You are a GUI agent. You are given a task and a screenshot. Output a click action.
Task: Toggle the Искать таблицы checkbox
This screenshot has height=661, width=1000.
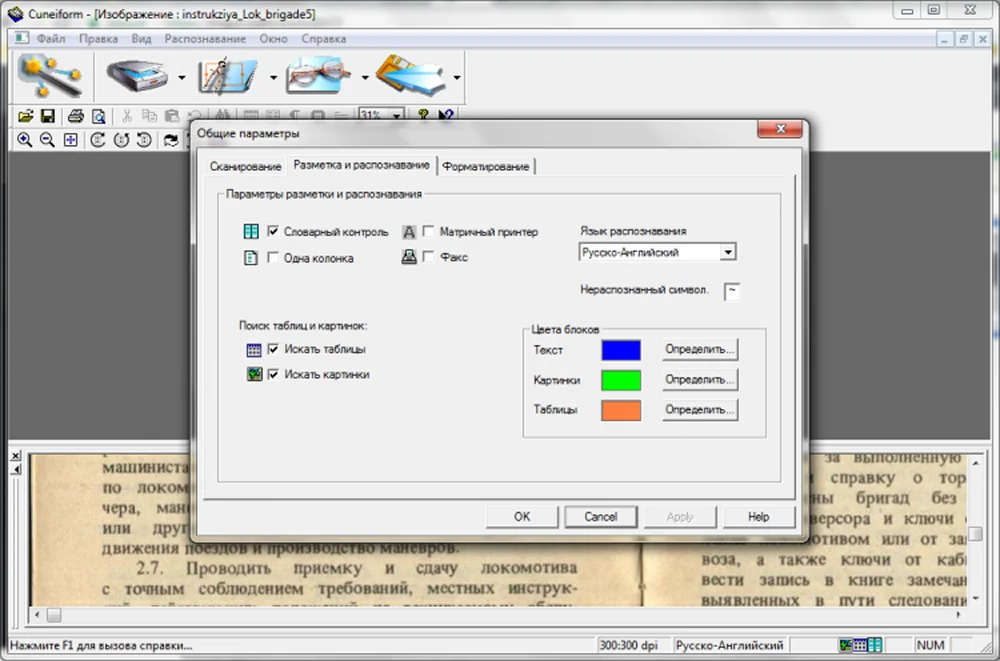click(273, 348)
